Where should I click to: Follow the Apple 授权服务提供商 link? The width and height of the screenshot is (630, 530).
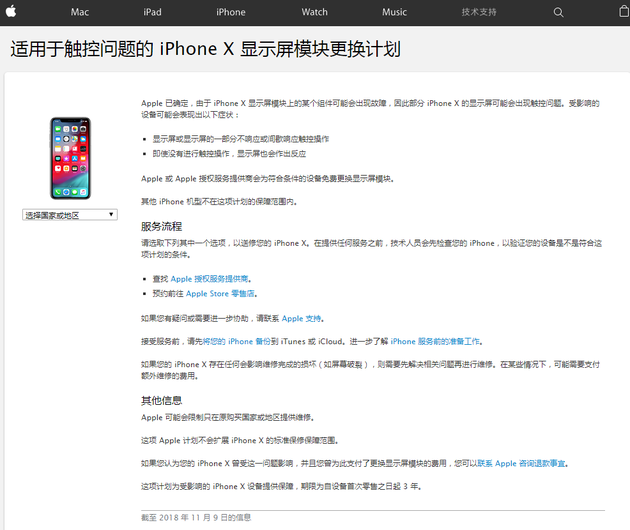click(x=209, y=279)
